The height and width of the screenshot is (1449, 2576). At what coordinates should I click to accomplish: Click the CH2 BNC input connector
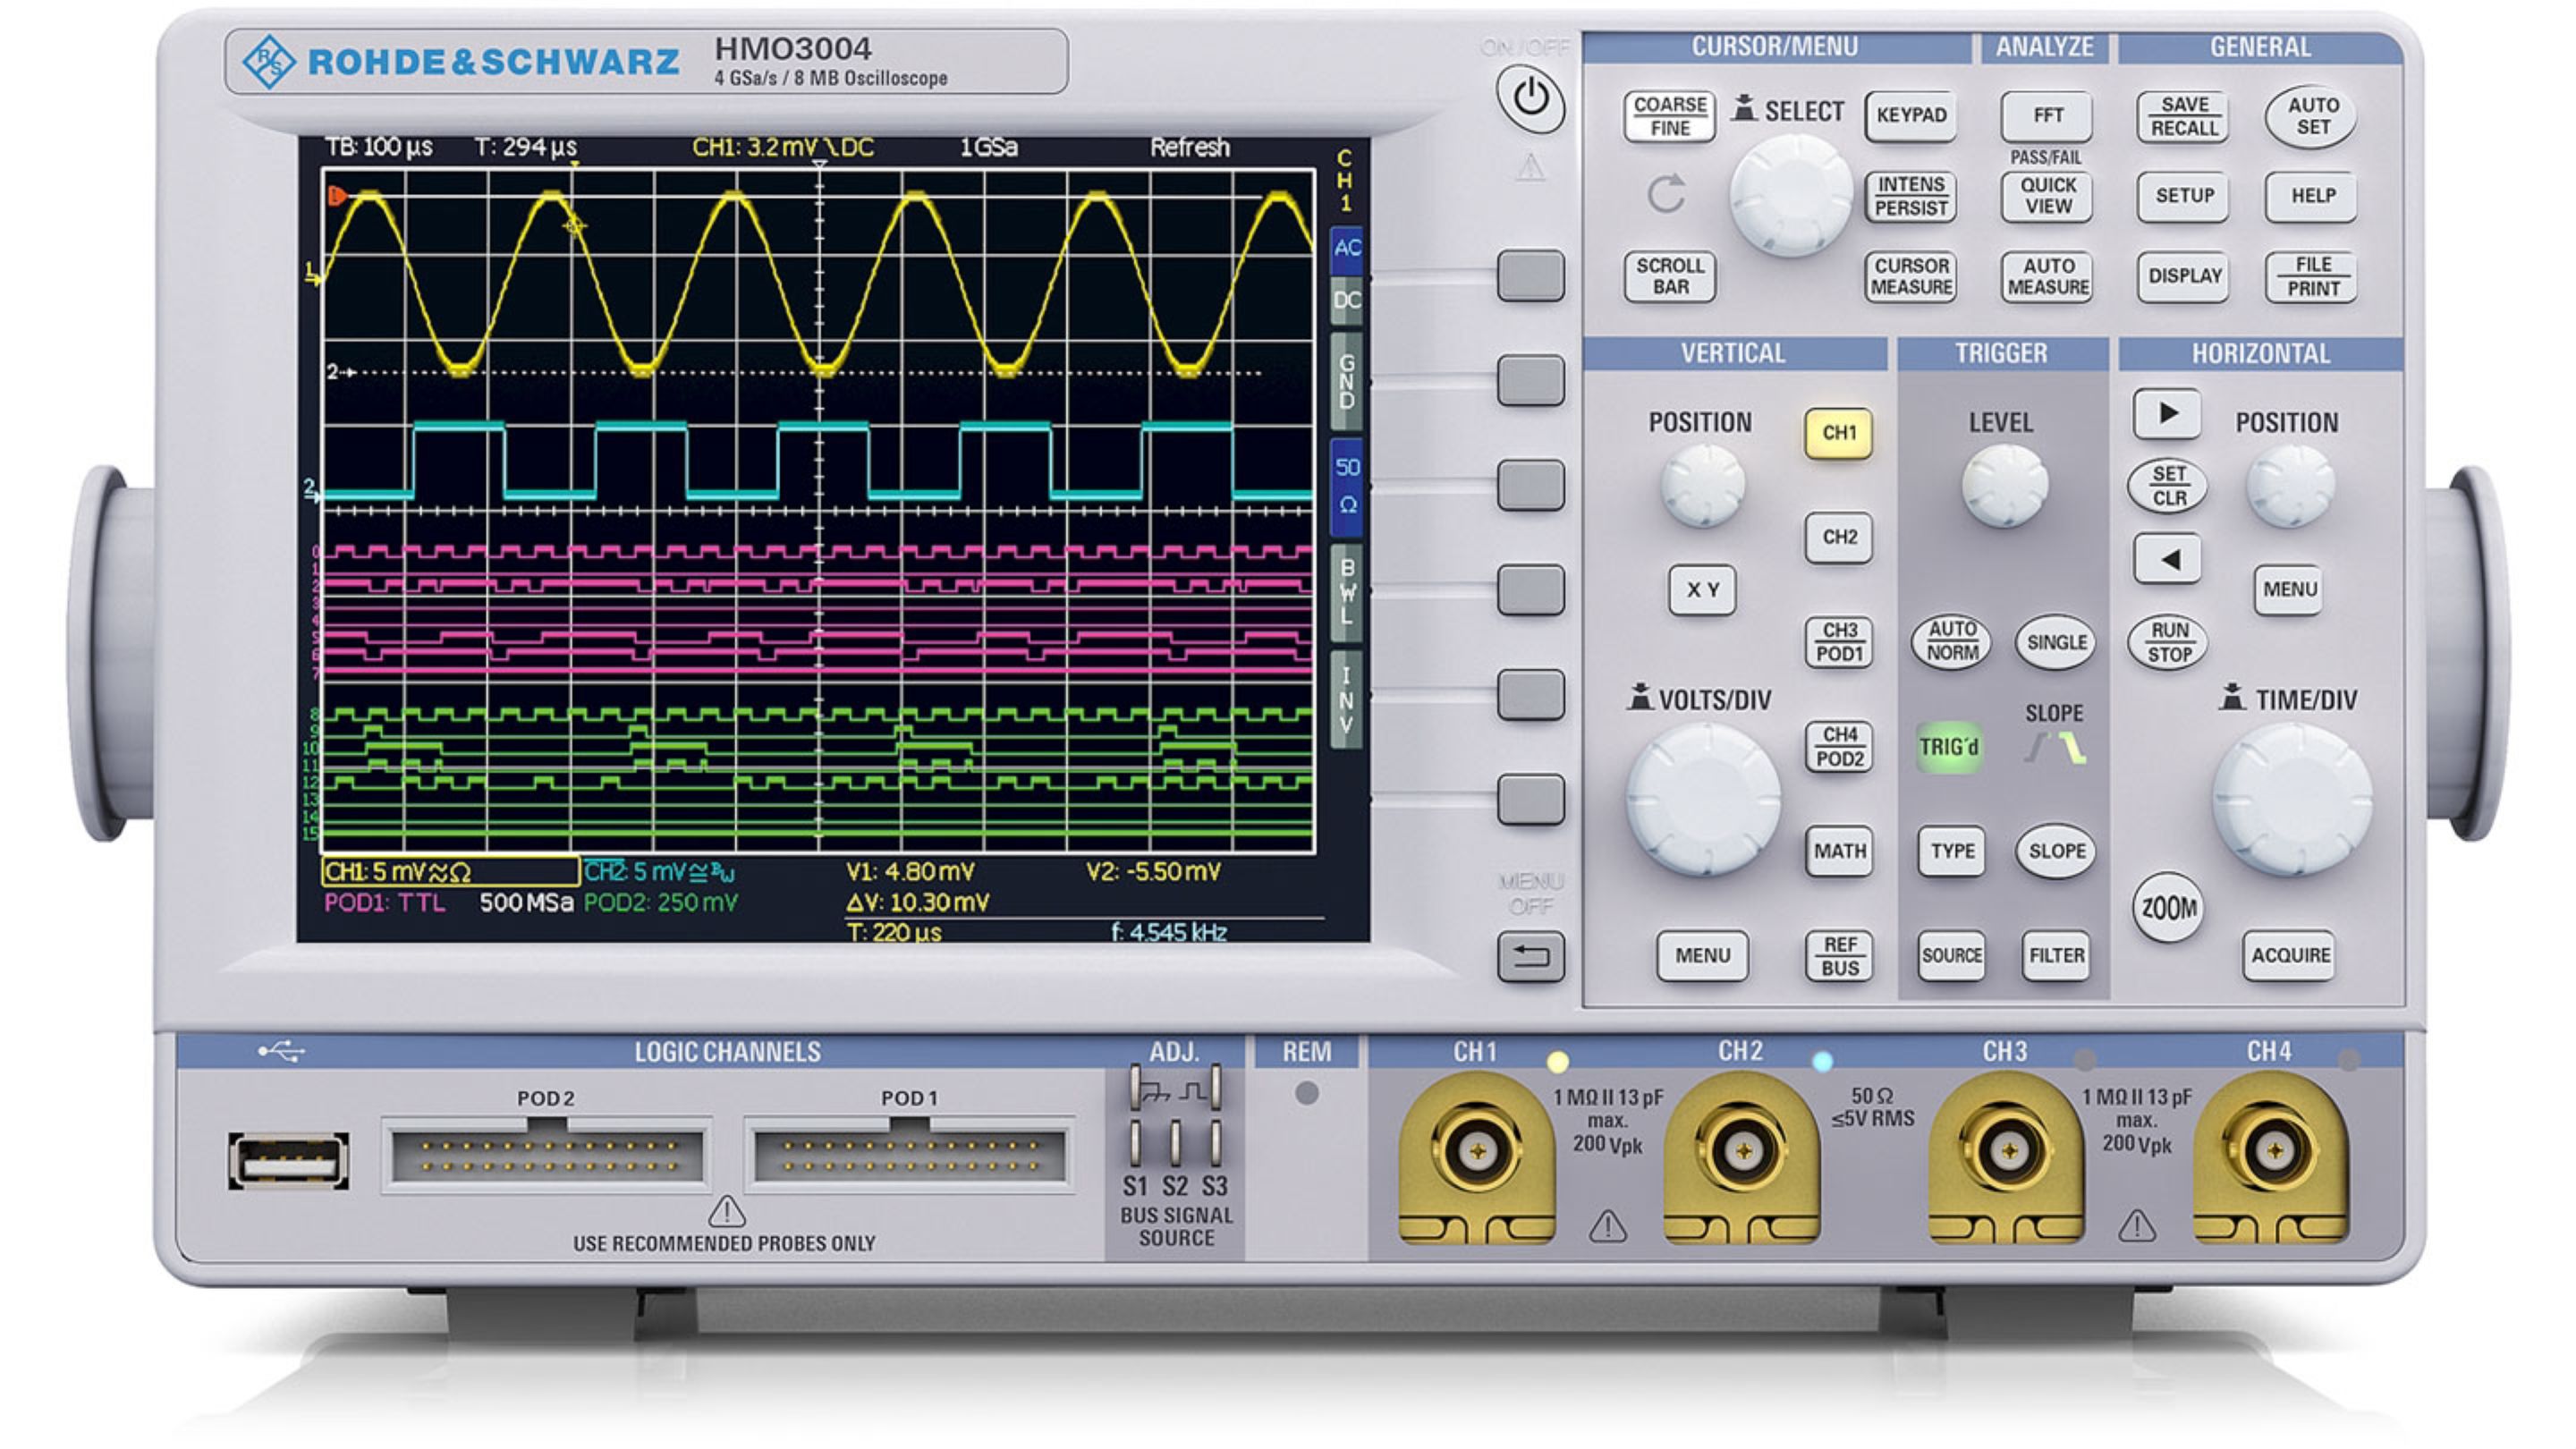[1743, 1152]
